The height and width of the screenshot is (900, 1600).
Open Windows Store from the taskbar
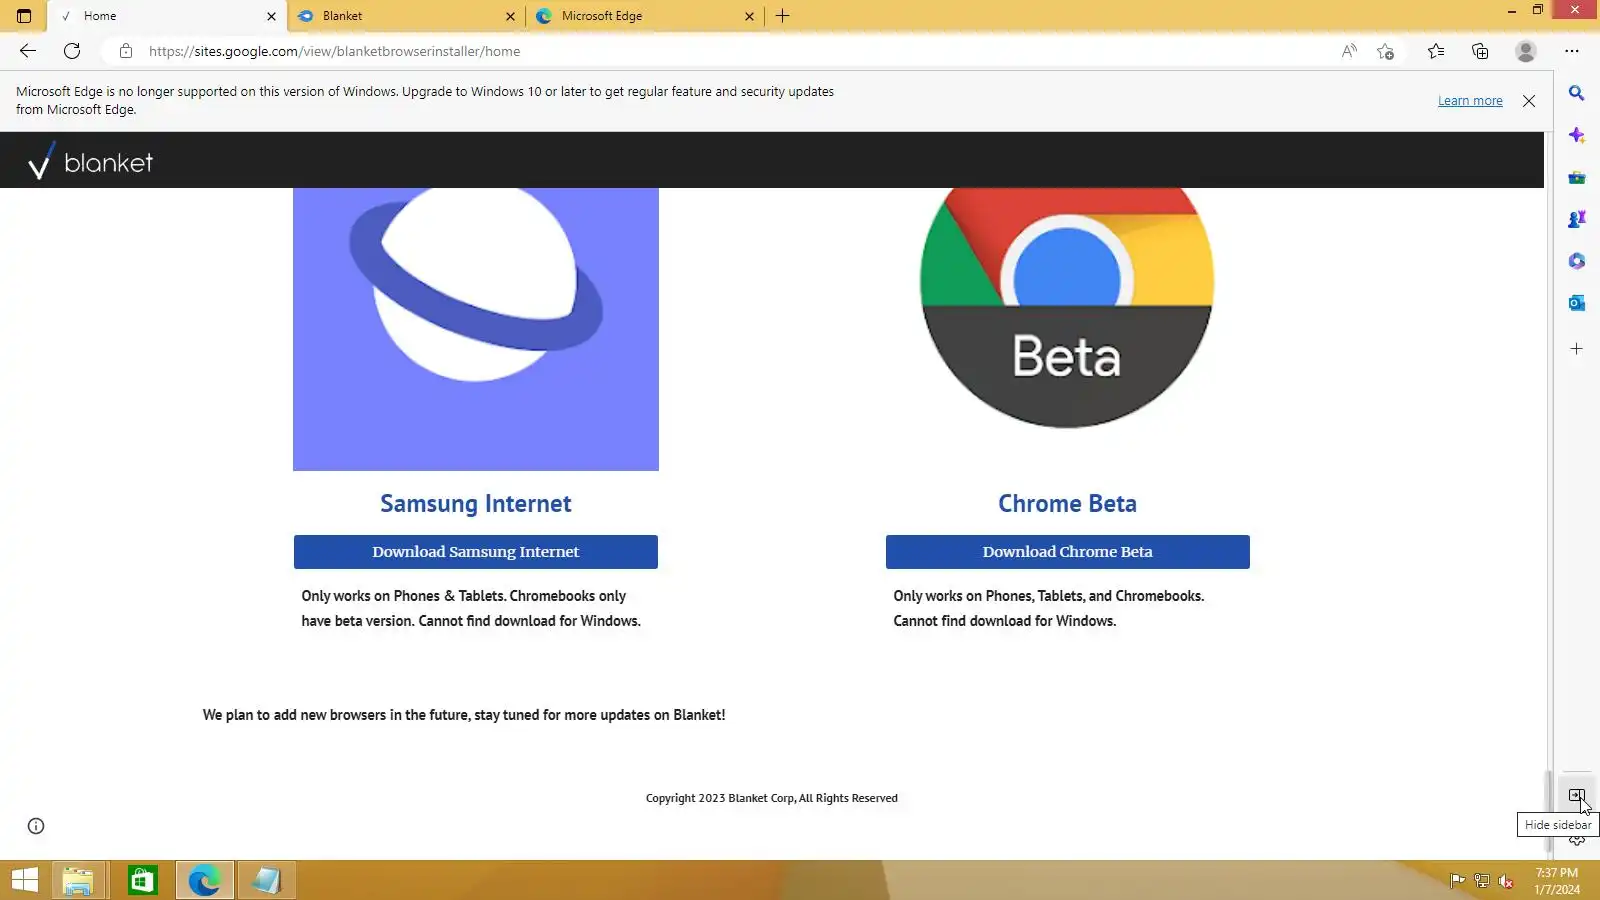tap(142, 881)
